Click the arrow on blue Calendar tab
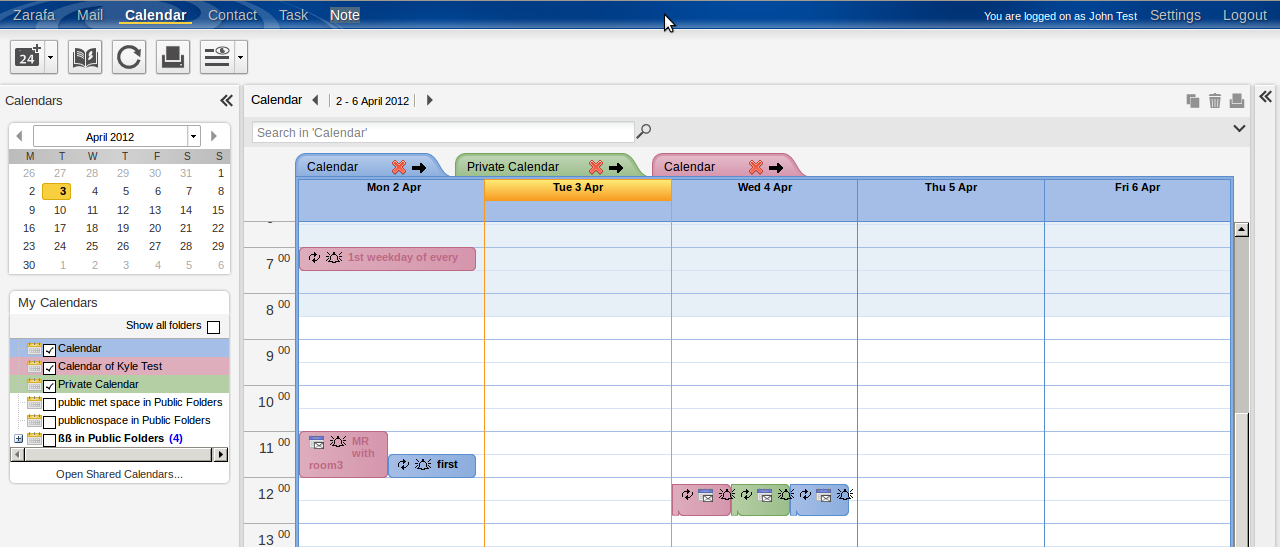 click(x=419, y=167)
